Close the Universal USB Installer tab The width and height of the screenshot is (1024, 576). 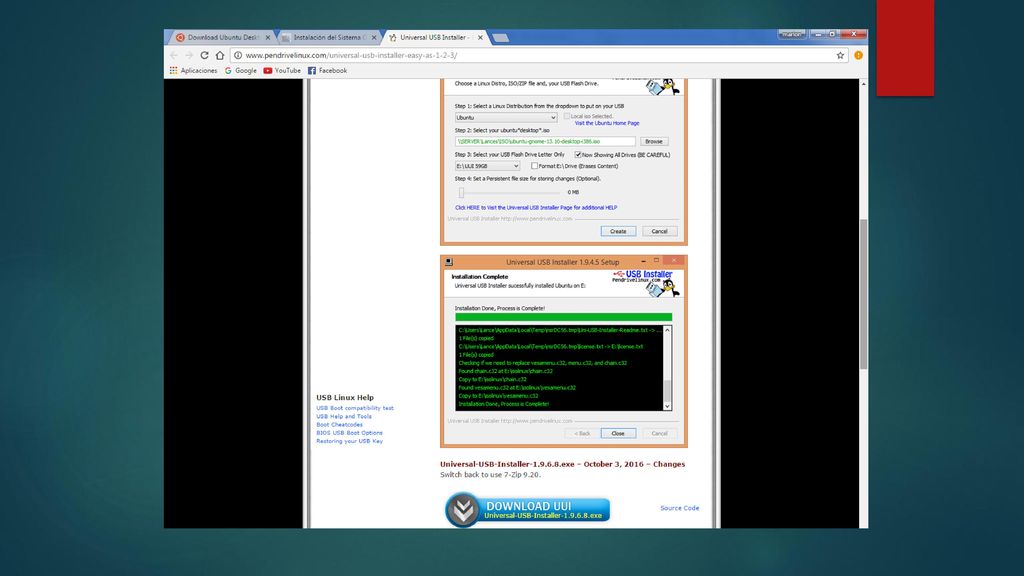[480, 38]
